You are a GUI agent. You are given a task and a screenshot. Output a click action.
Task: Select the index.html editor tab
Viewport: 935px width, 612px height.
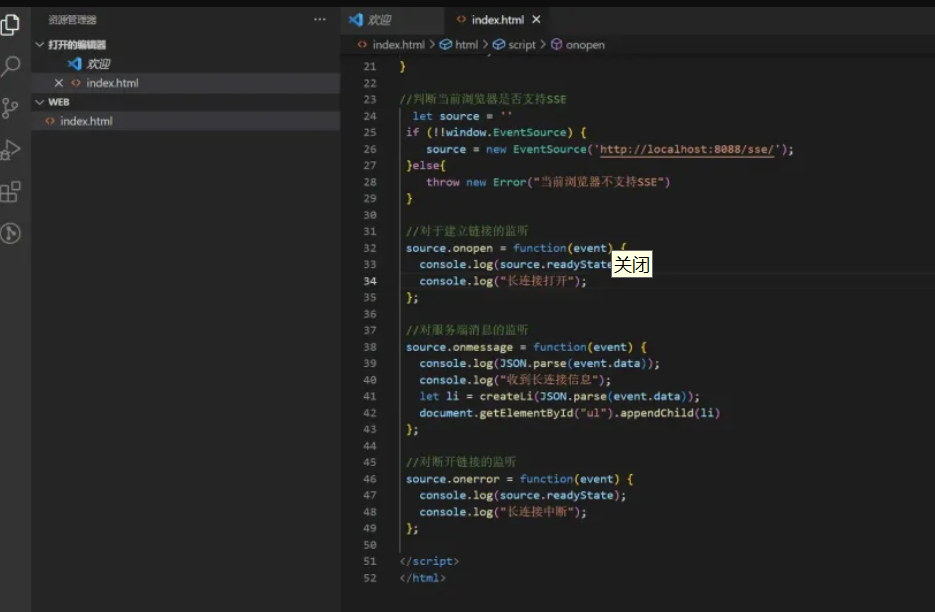tap(497, 20)
